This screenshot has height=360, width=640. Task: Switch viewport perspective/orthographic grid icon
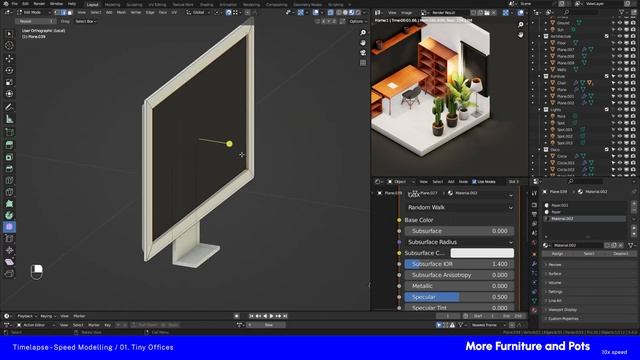click(363, 63)
